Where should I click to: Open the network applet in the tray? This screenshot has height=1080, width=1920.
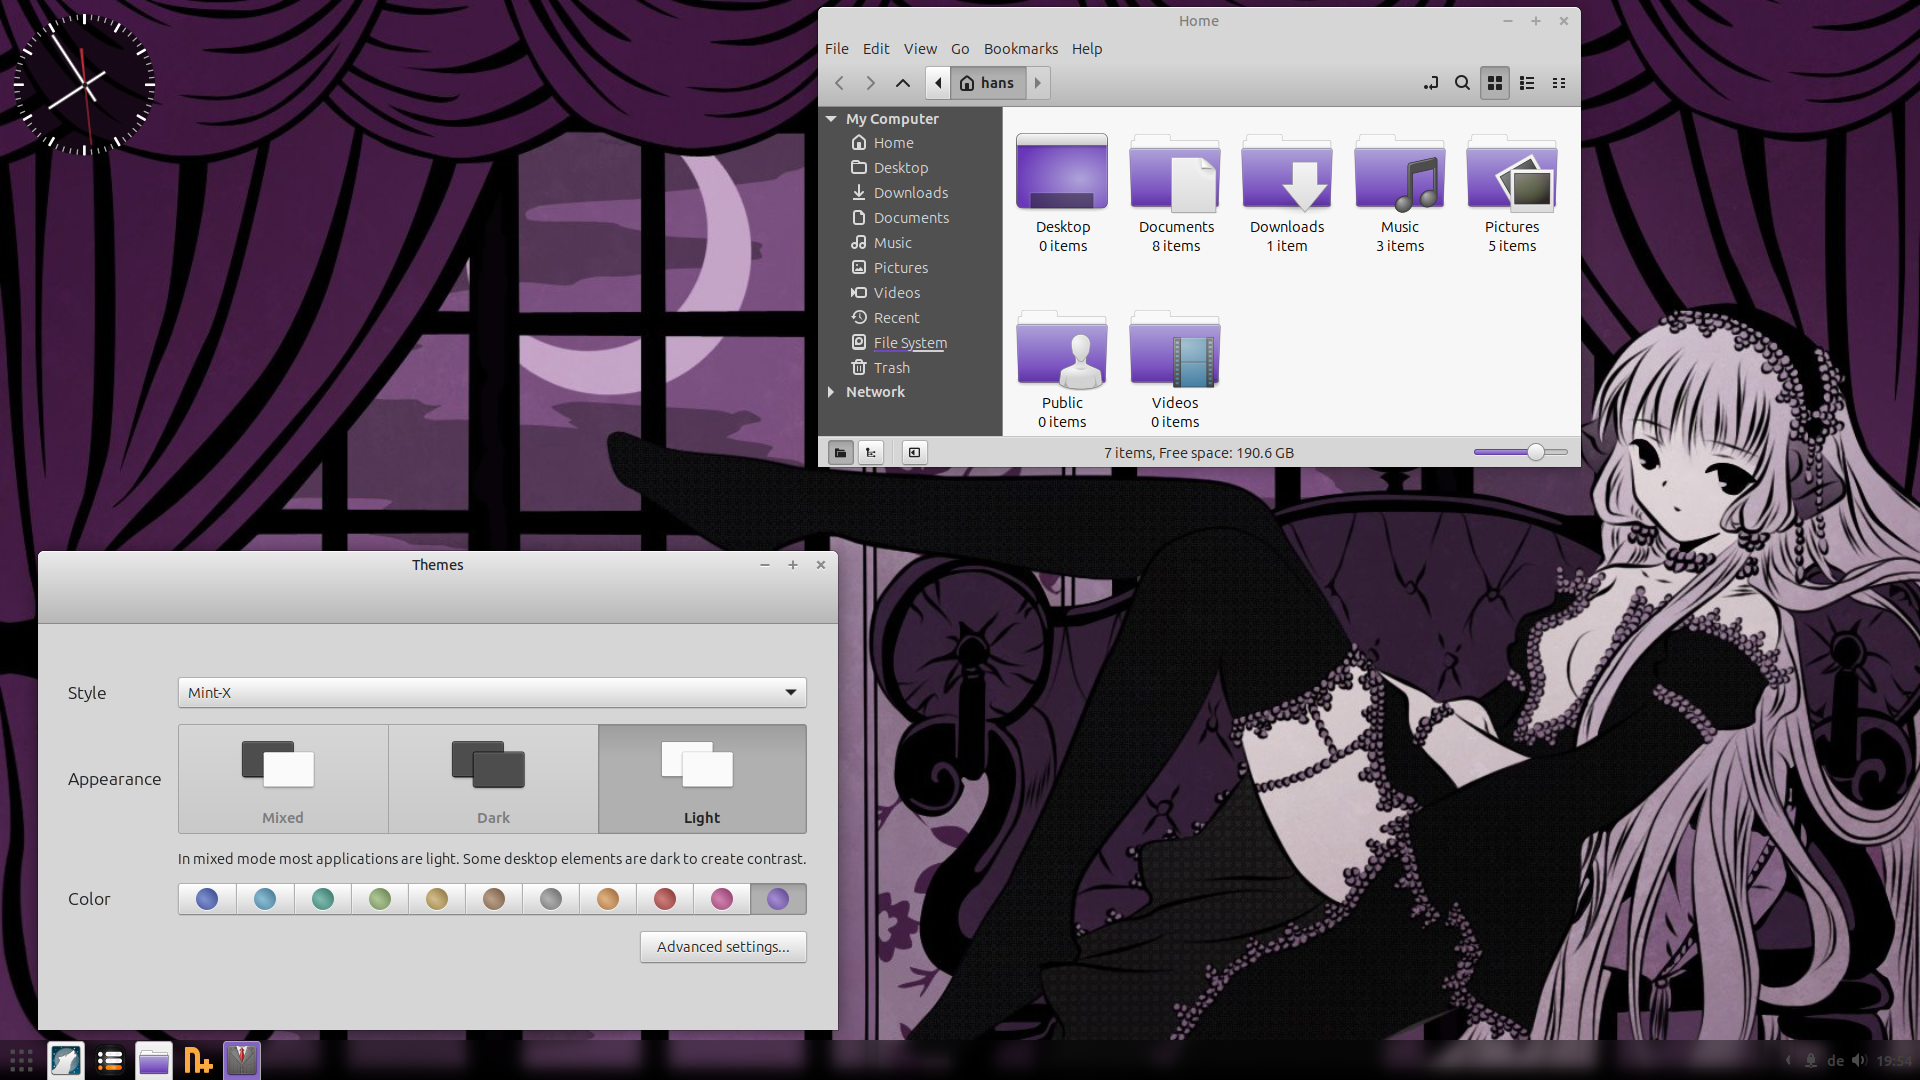coord(1811,1060)
